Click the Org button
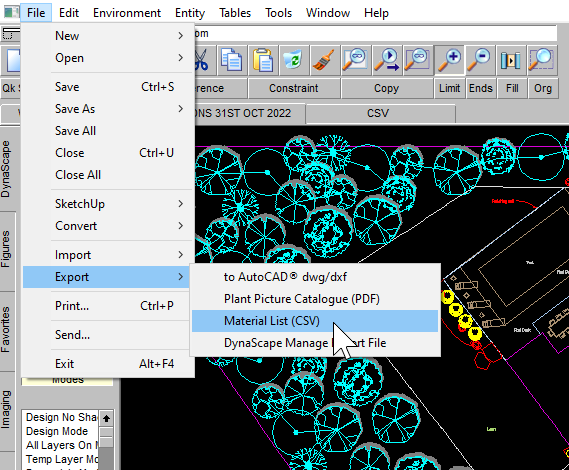 pos(543,88)
